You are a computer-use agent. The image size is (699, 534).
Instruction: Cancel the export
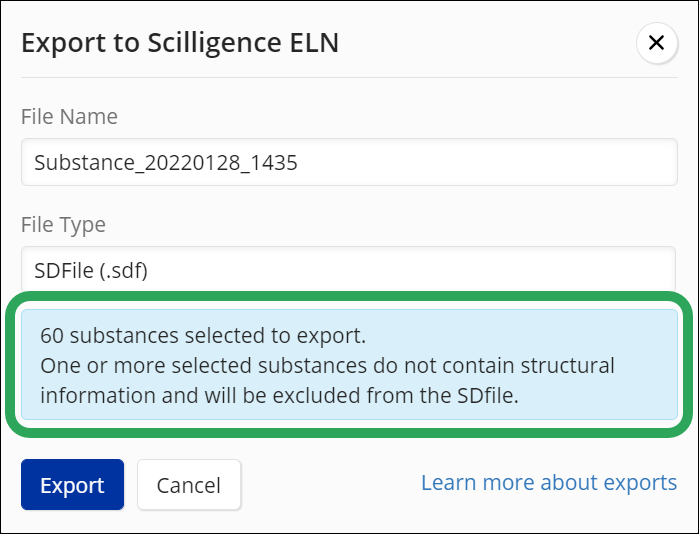point(189,485)
